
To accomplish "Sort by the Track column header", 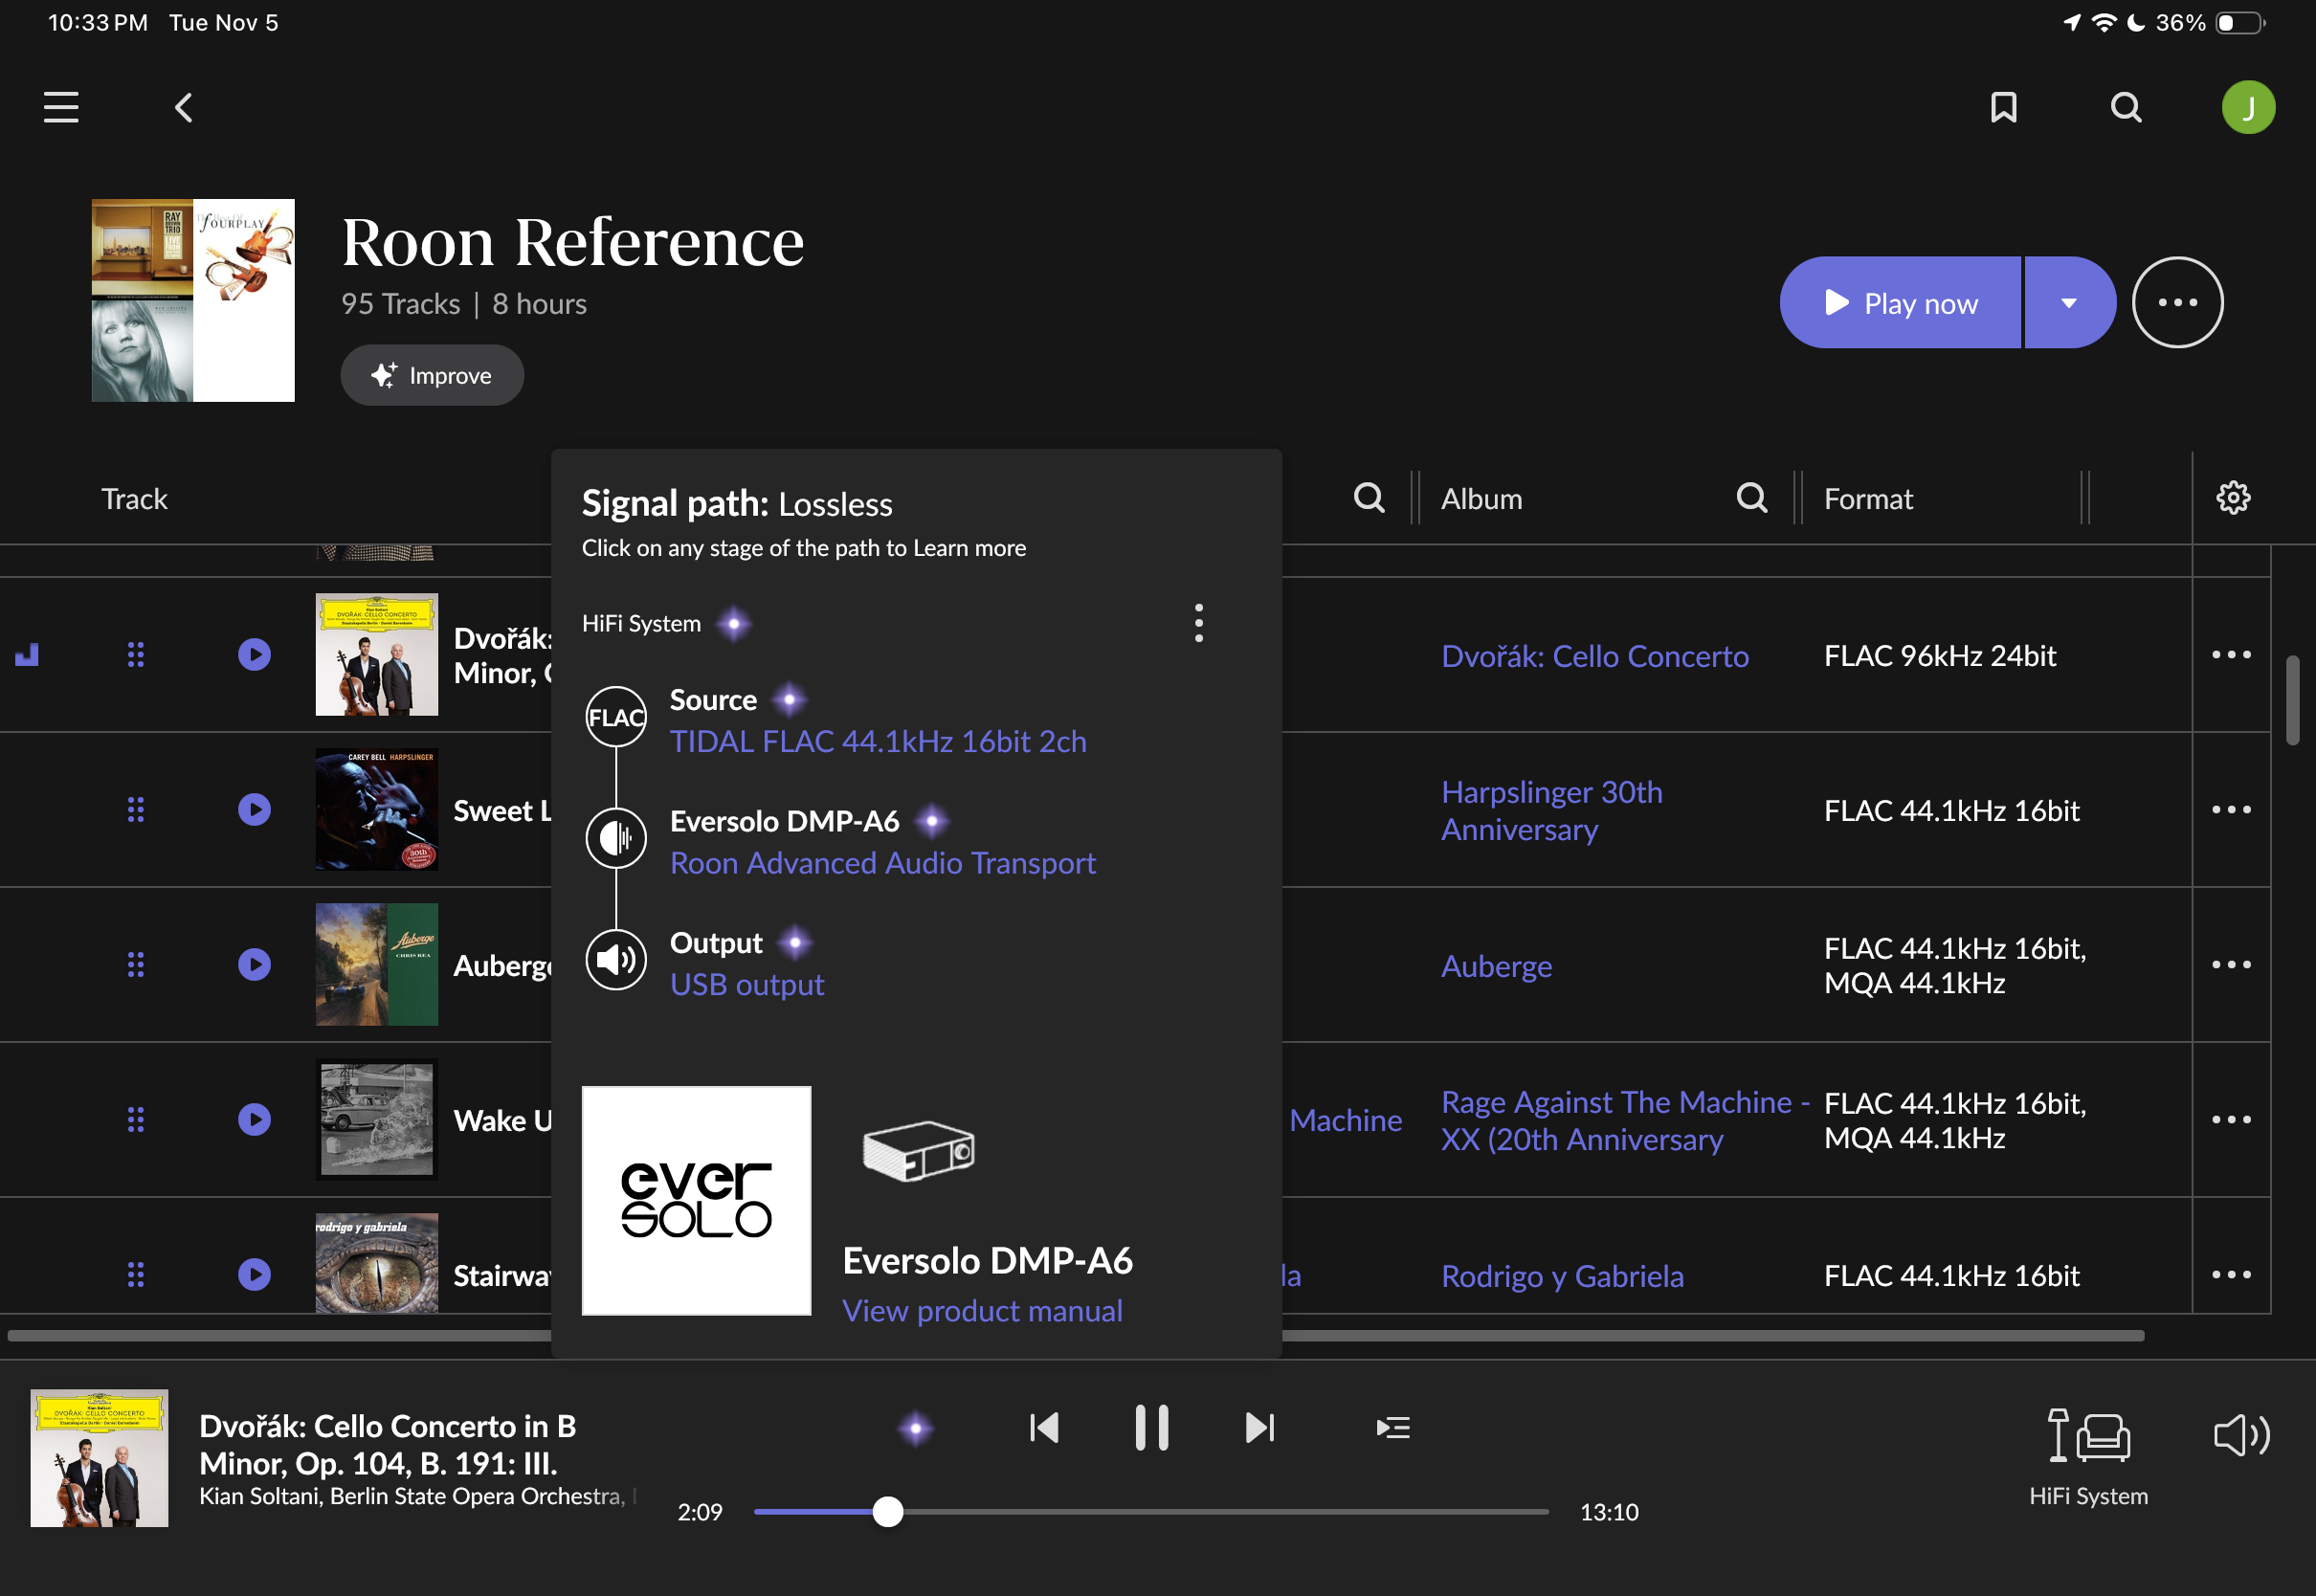I will pos(134,498).
